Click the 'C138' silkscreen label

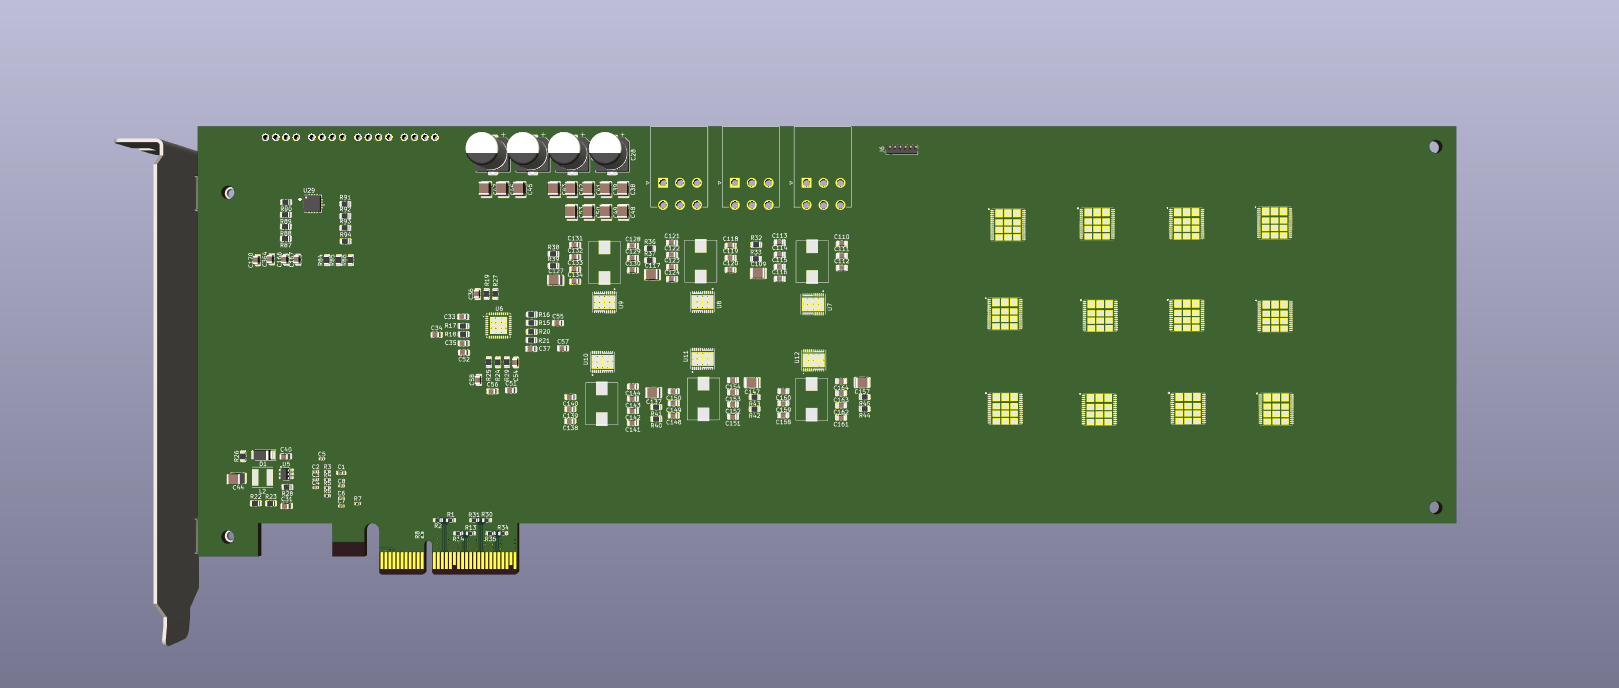570,427
